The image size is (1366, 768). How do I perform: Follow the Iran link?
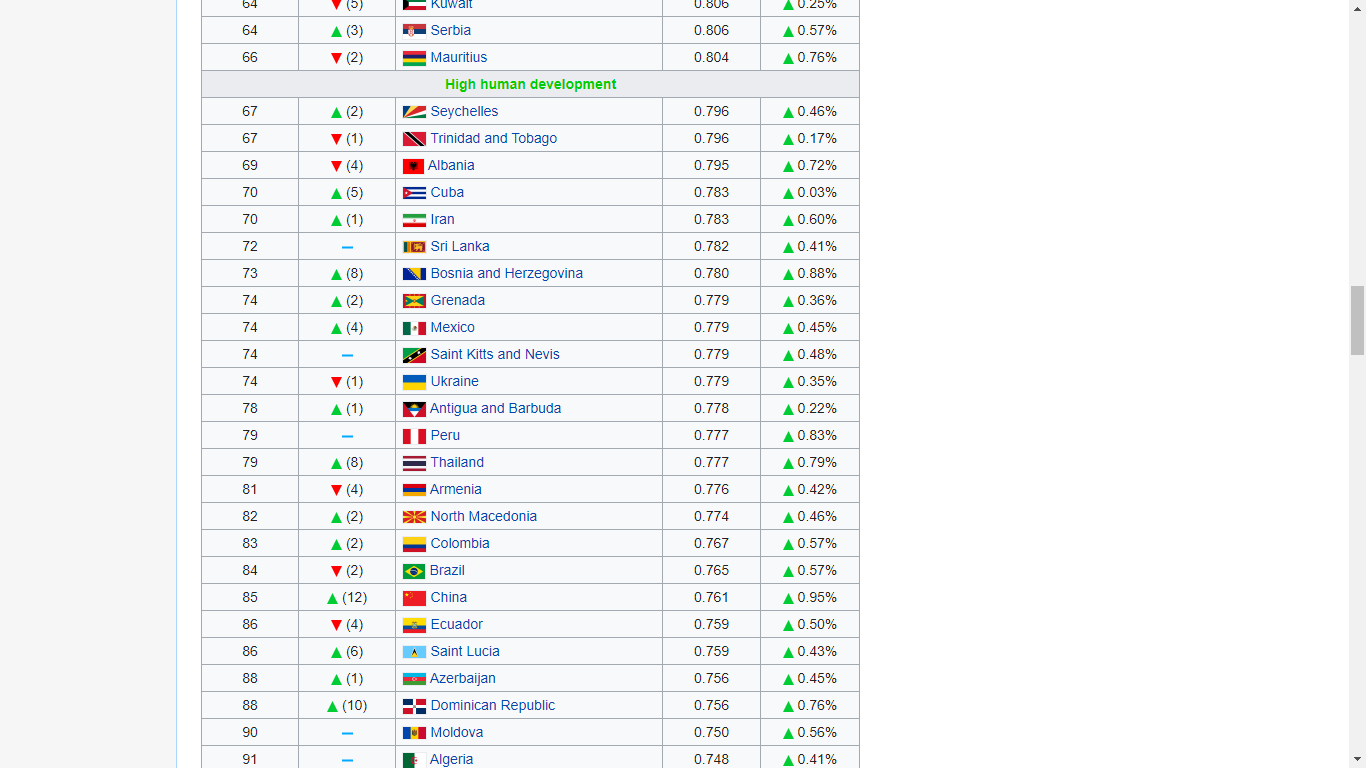[442, 220]
